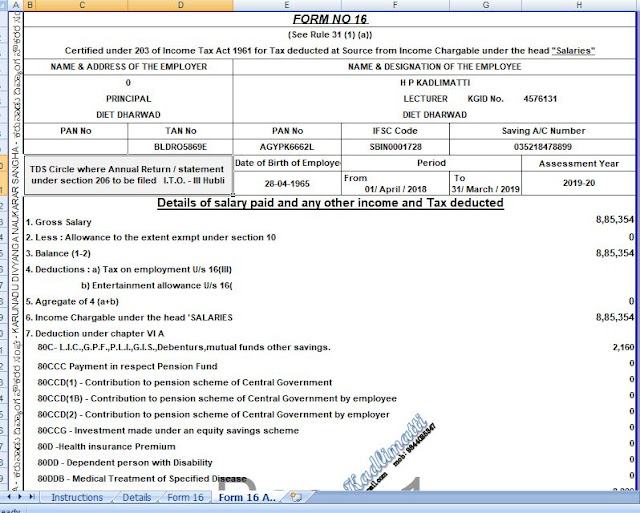Viewport: 640px width, 513px height.
Task: Select the Form 16 A.. sheet tab
Action: (x=247, y=497)
